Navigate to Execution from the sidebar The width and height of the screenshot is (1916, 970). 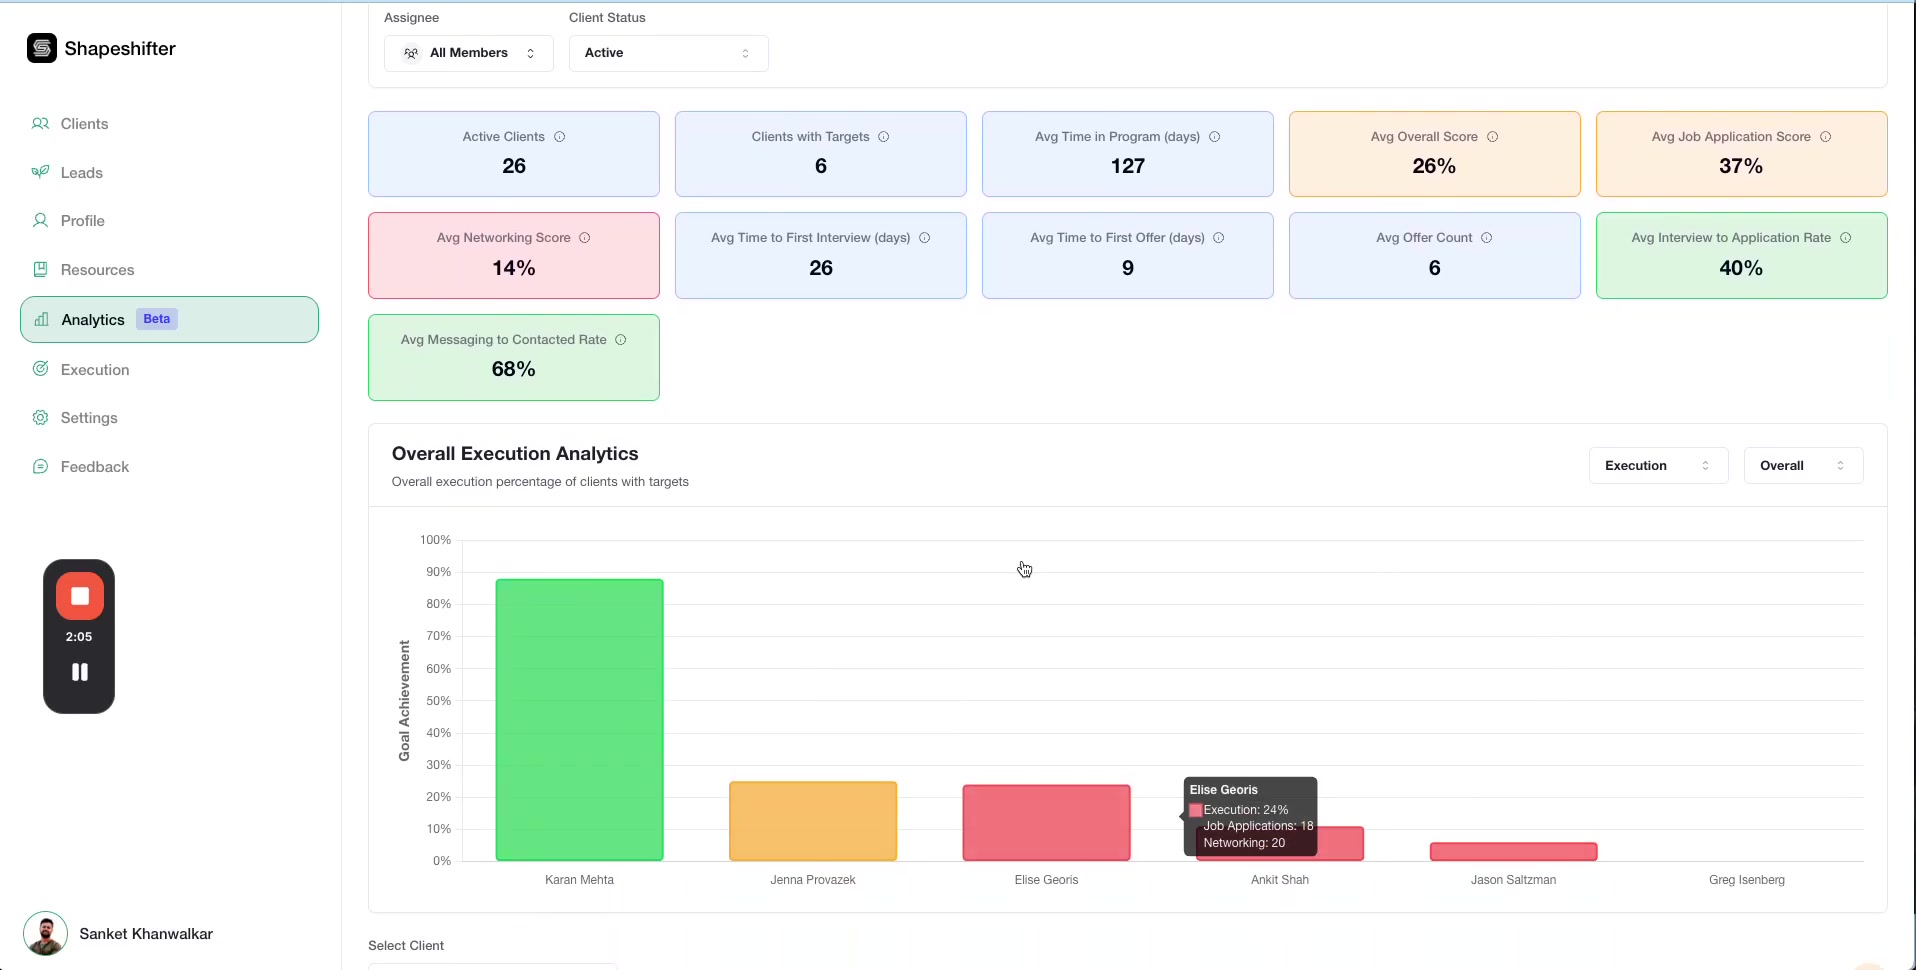point(95,369)
